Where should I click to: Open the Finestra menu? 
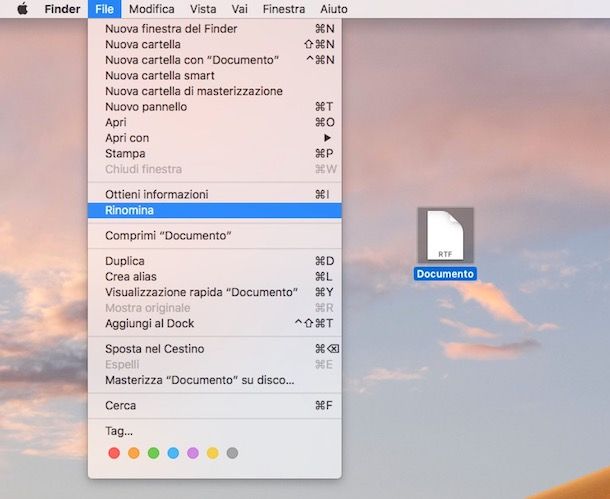284,9
